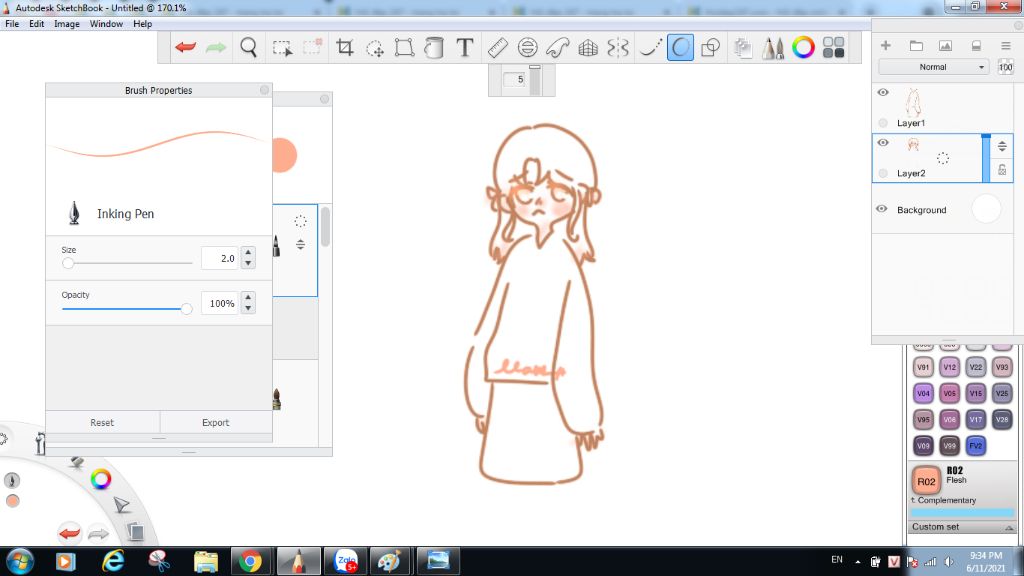Click the green Redo arrow in the top toolbar
This screenshot has height=576, width=1024.
point(216,47)
